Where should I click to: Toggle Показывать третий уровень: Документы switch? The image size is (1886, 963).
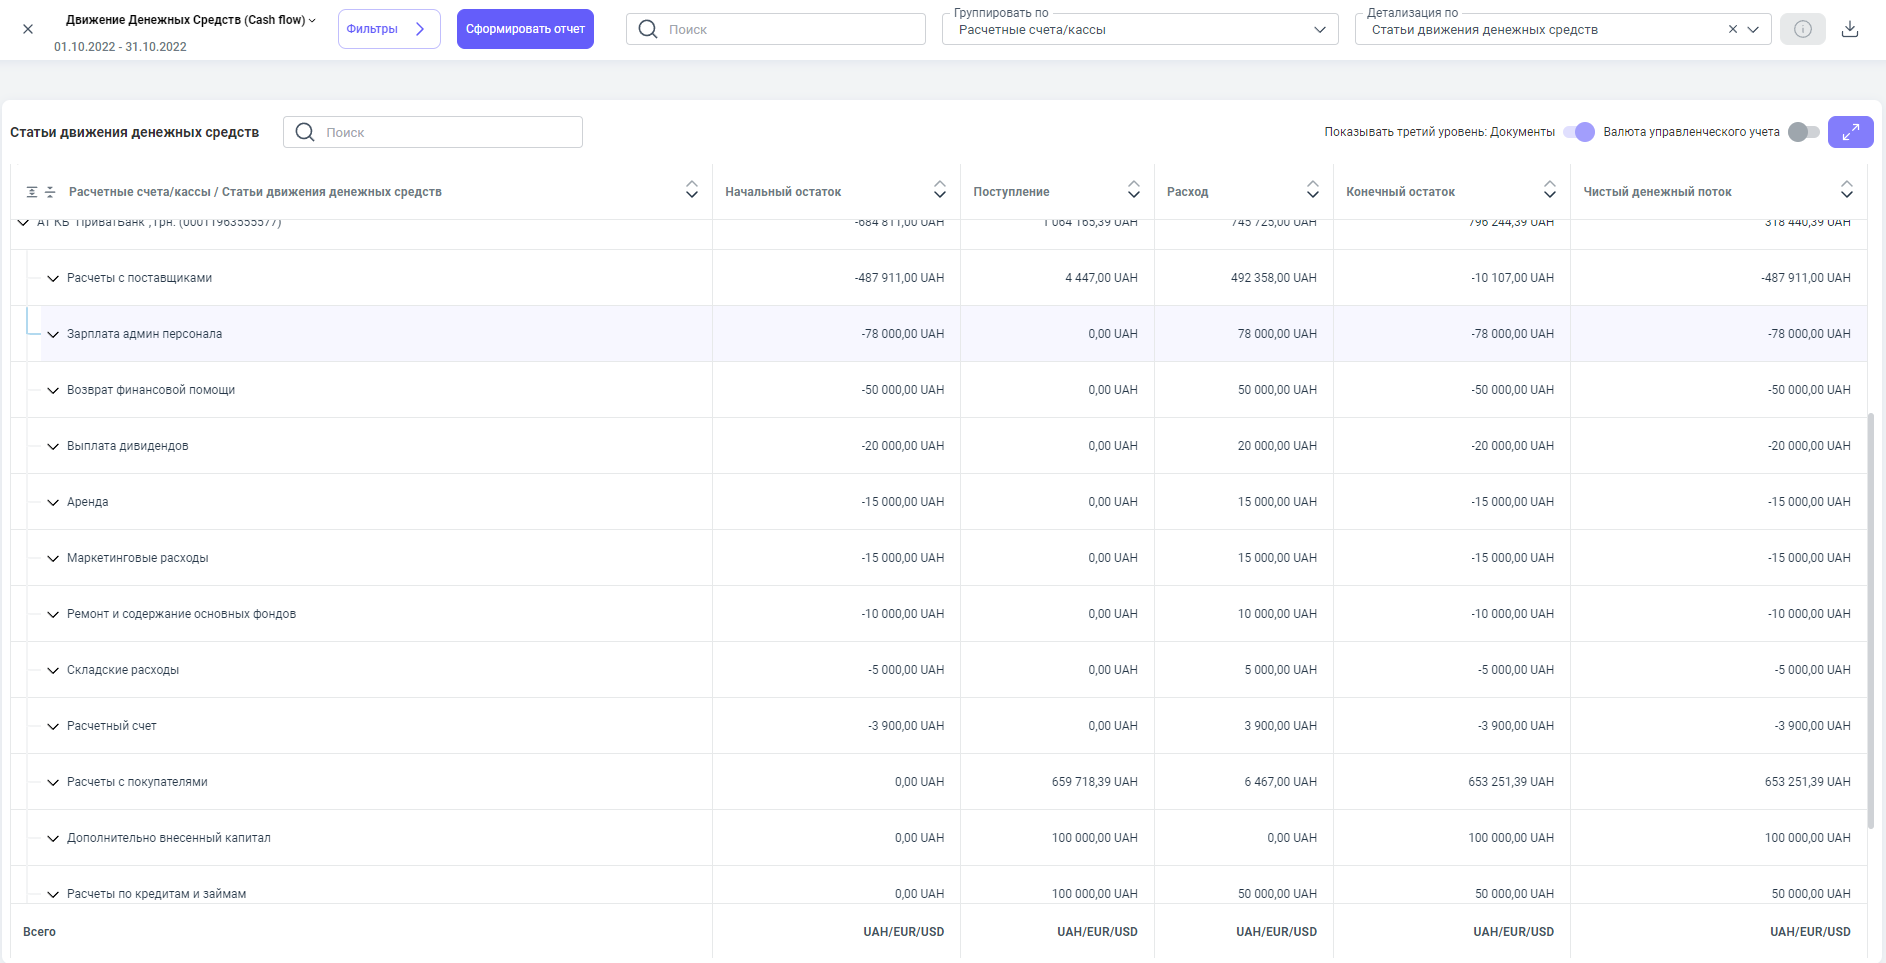point(1579,132)
